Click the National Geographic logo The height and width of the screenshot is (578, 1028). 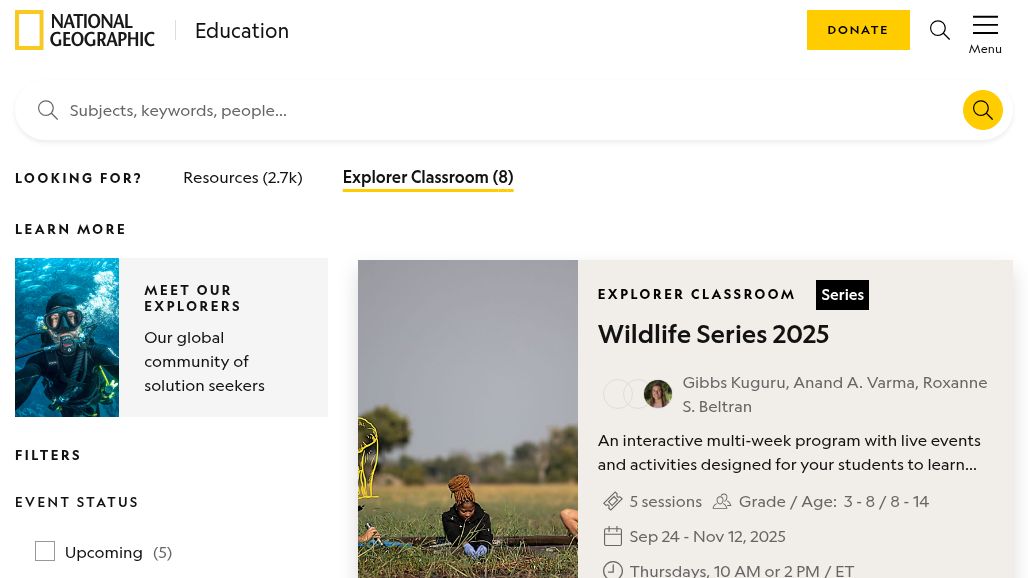[85, 30]
